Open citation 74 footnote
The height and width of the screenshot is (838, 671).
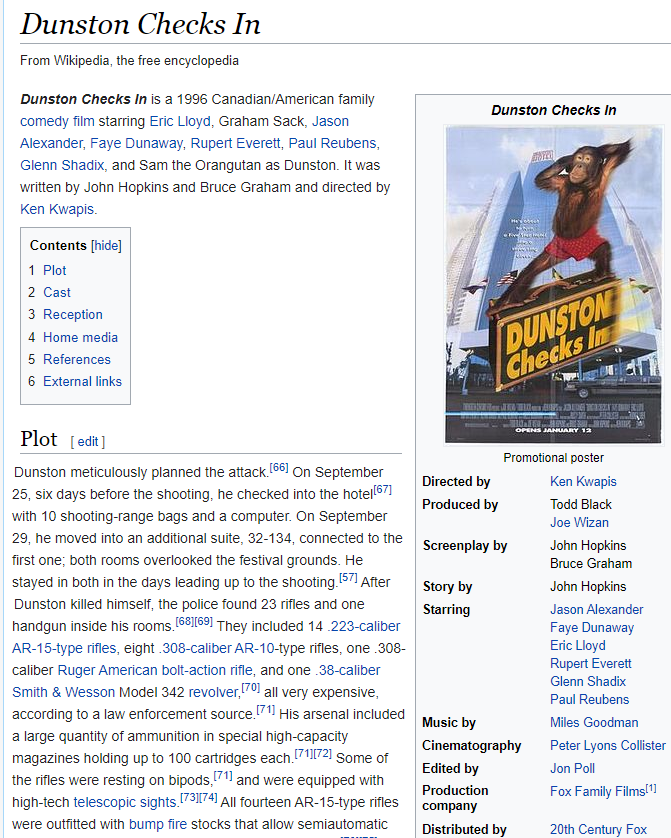pyautogui.click(x=208, y=797)
